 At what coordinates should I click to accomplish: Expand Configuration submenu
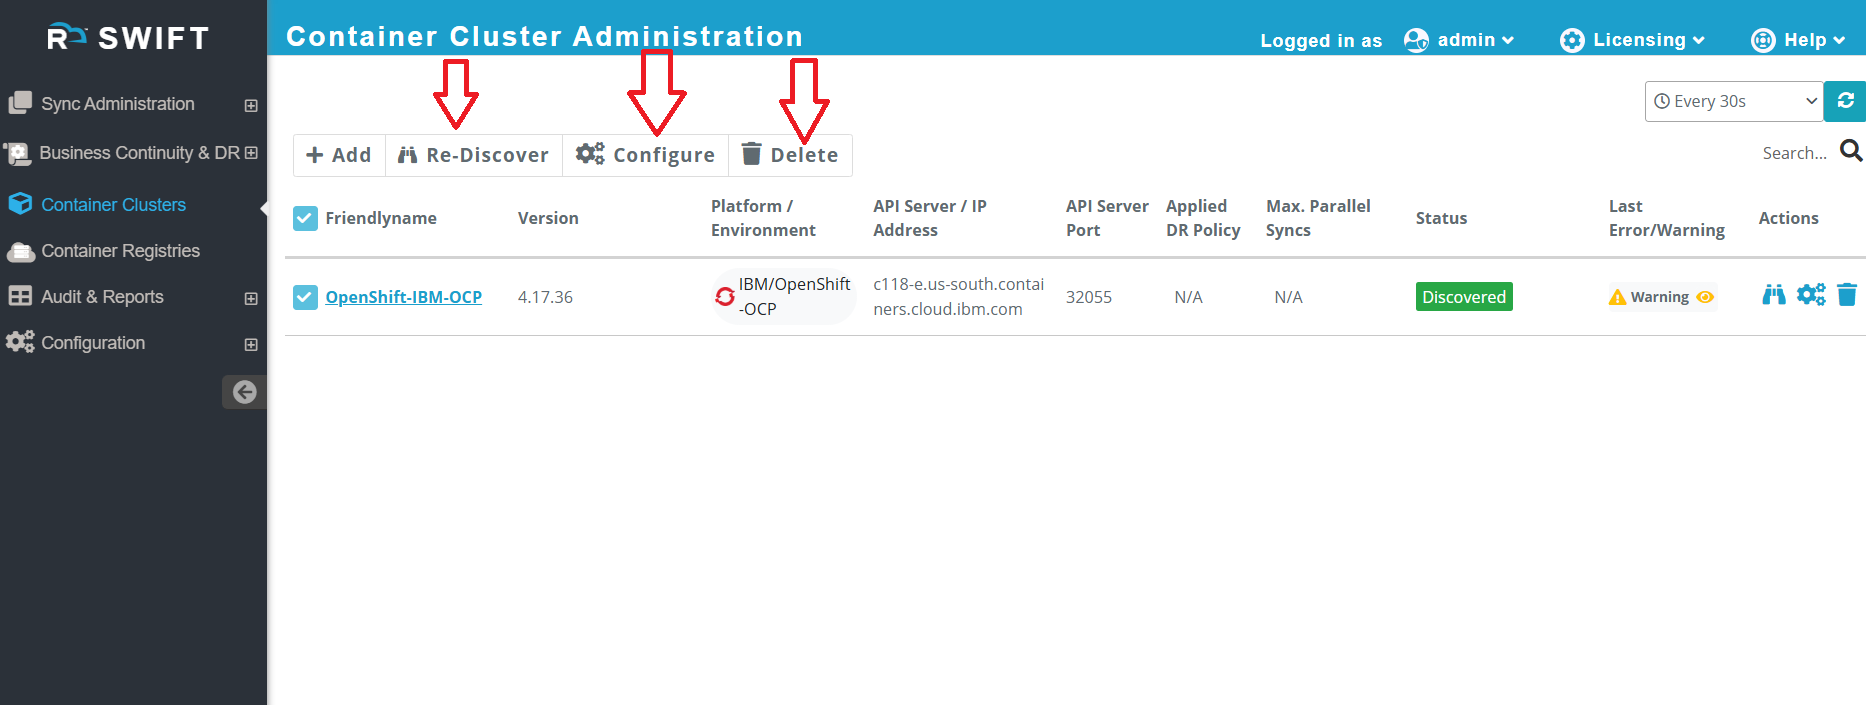point(251,344)
